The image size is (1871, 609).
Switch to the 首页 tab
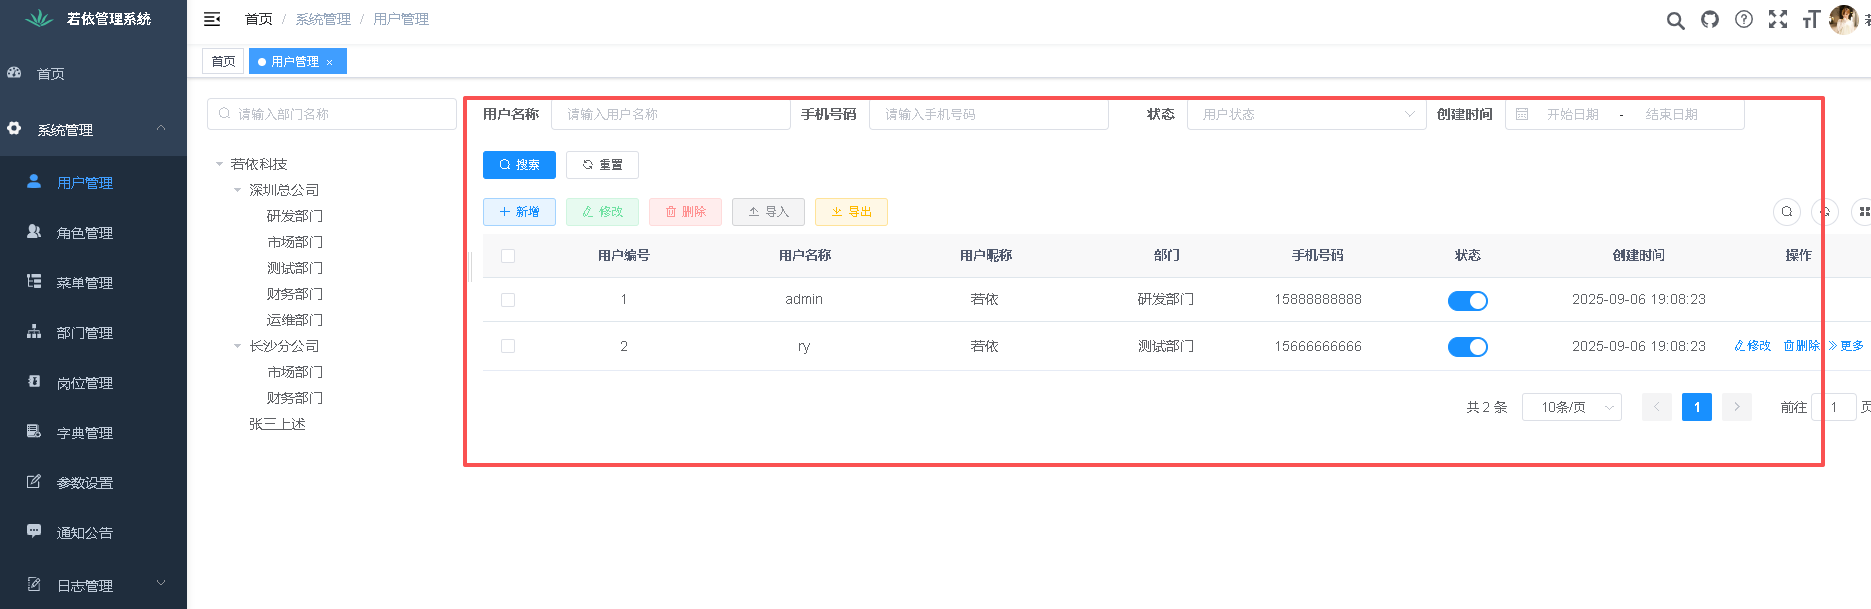click(x=223, y=62)
